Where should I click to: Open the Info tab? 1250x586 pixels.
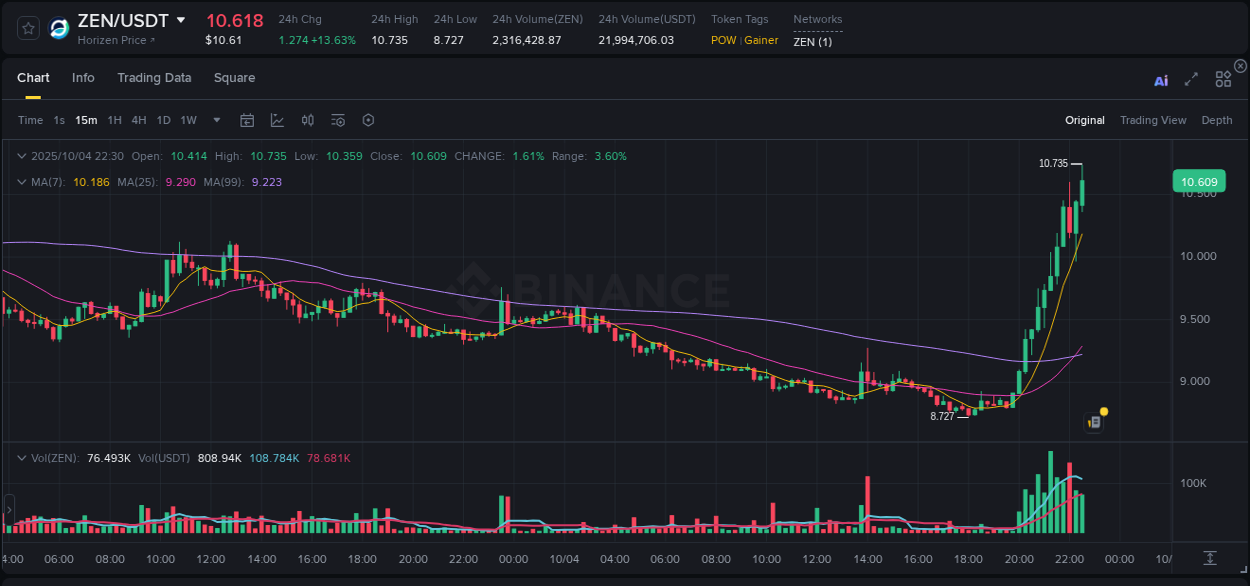(83, 78)
